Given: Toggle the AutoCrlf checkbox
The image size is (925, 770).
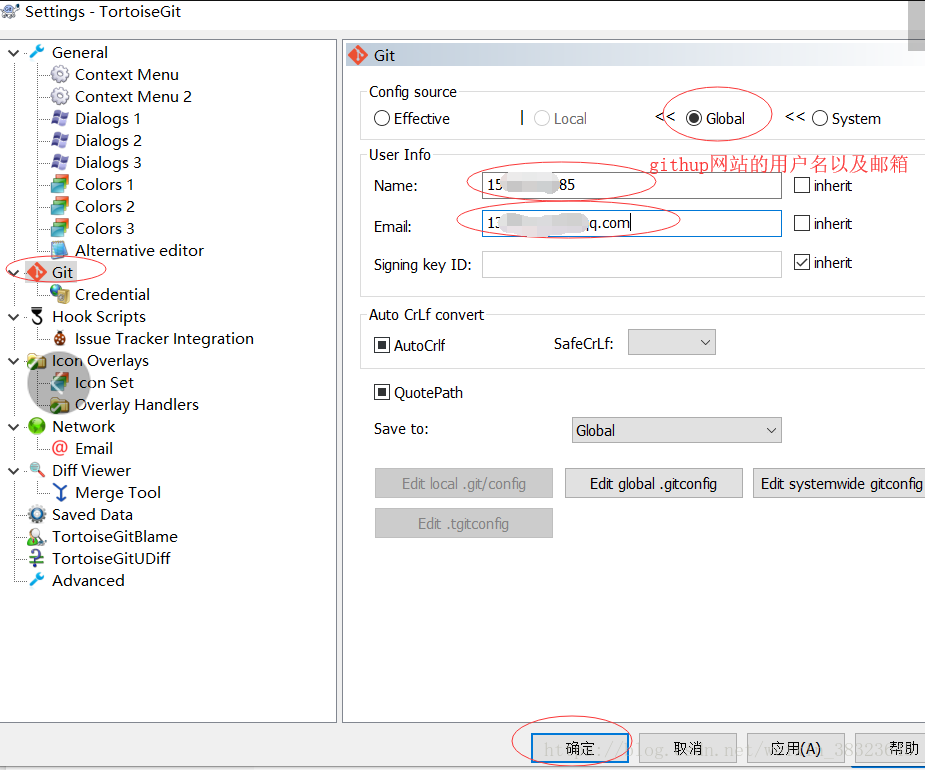Looking at the screenshot, I should (382, 345).
